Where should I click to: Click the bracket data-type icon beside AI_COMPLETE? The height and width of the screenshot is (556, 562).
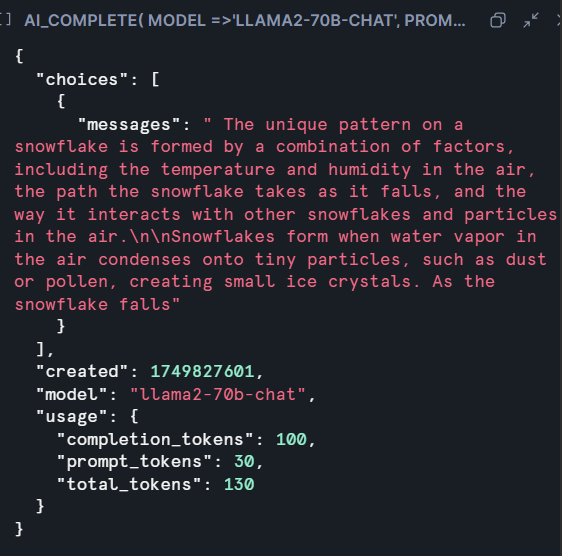tap(5, 19)
